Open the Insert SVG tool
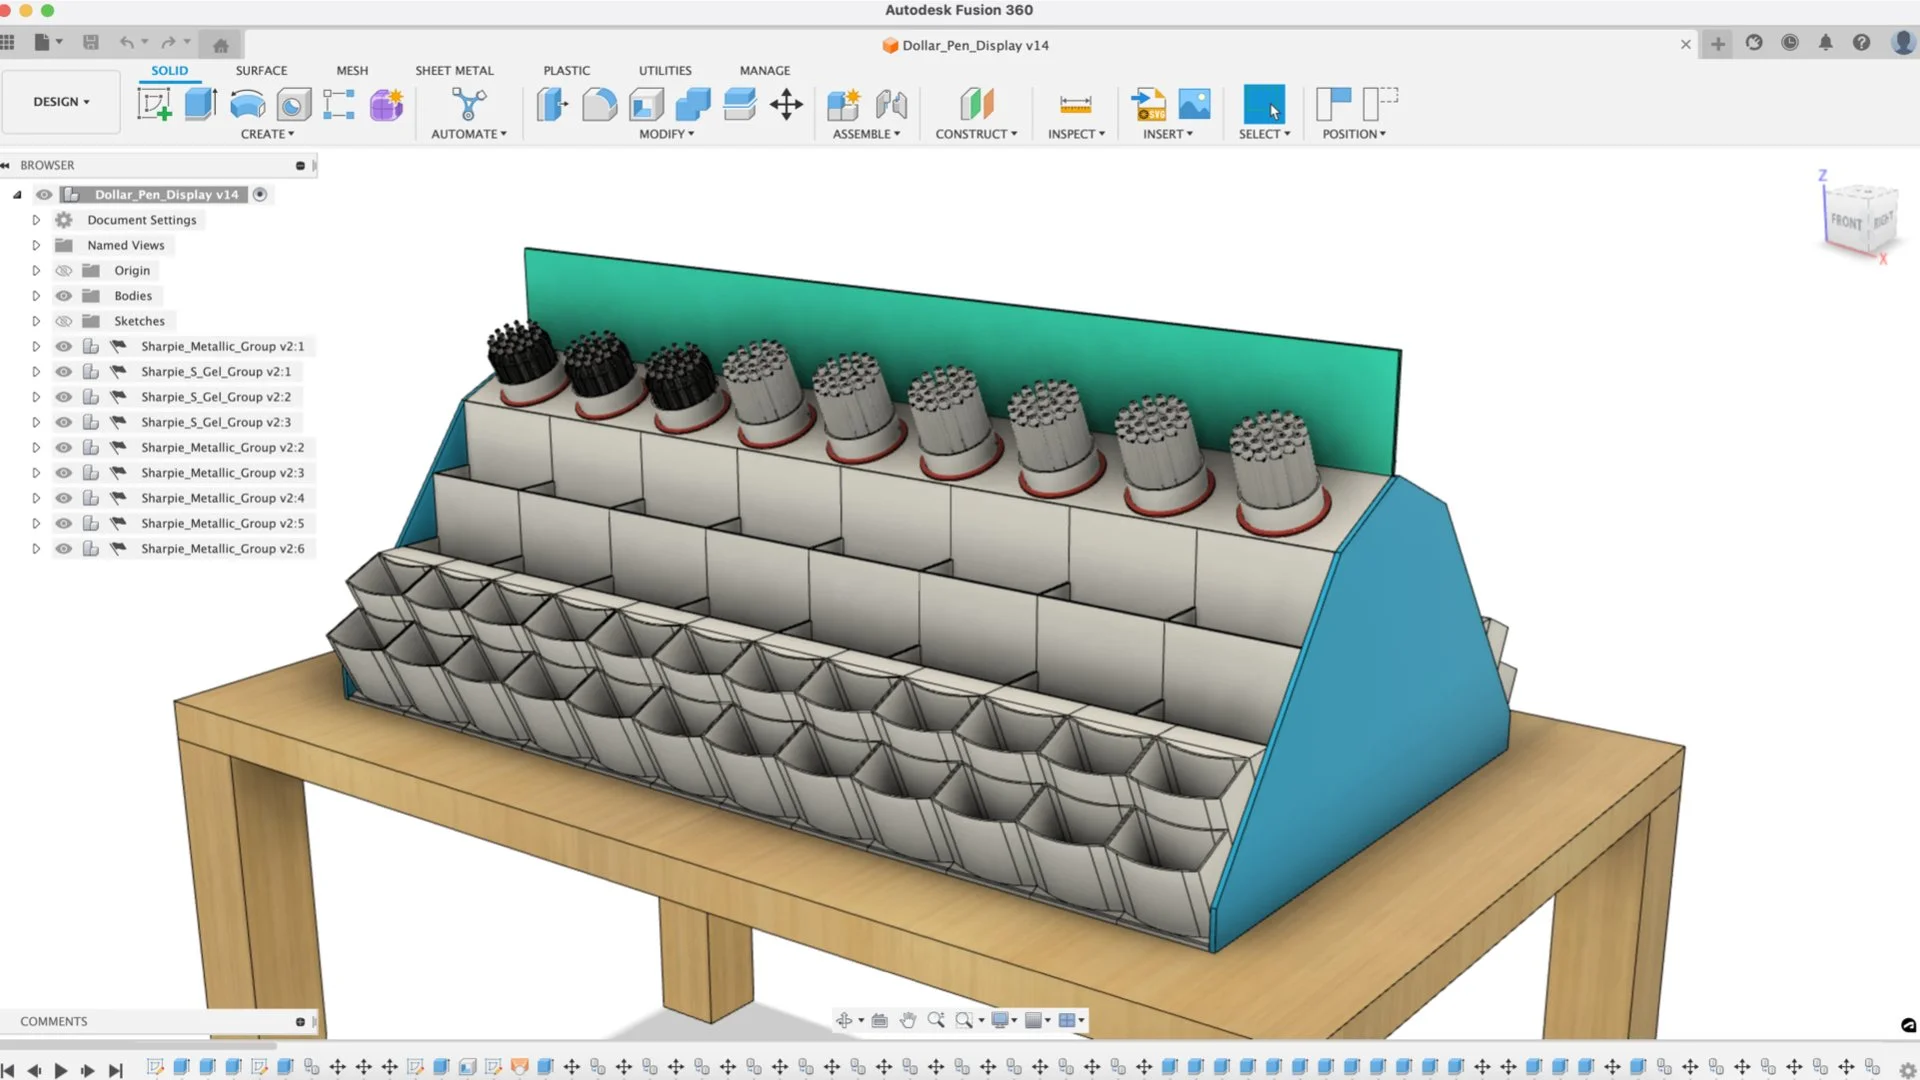This screenshot has height=1080, width=1920. pyautogui.click(x=1148, y=104)
